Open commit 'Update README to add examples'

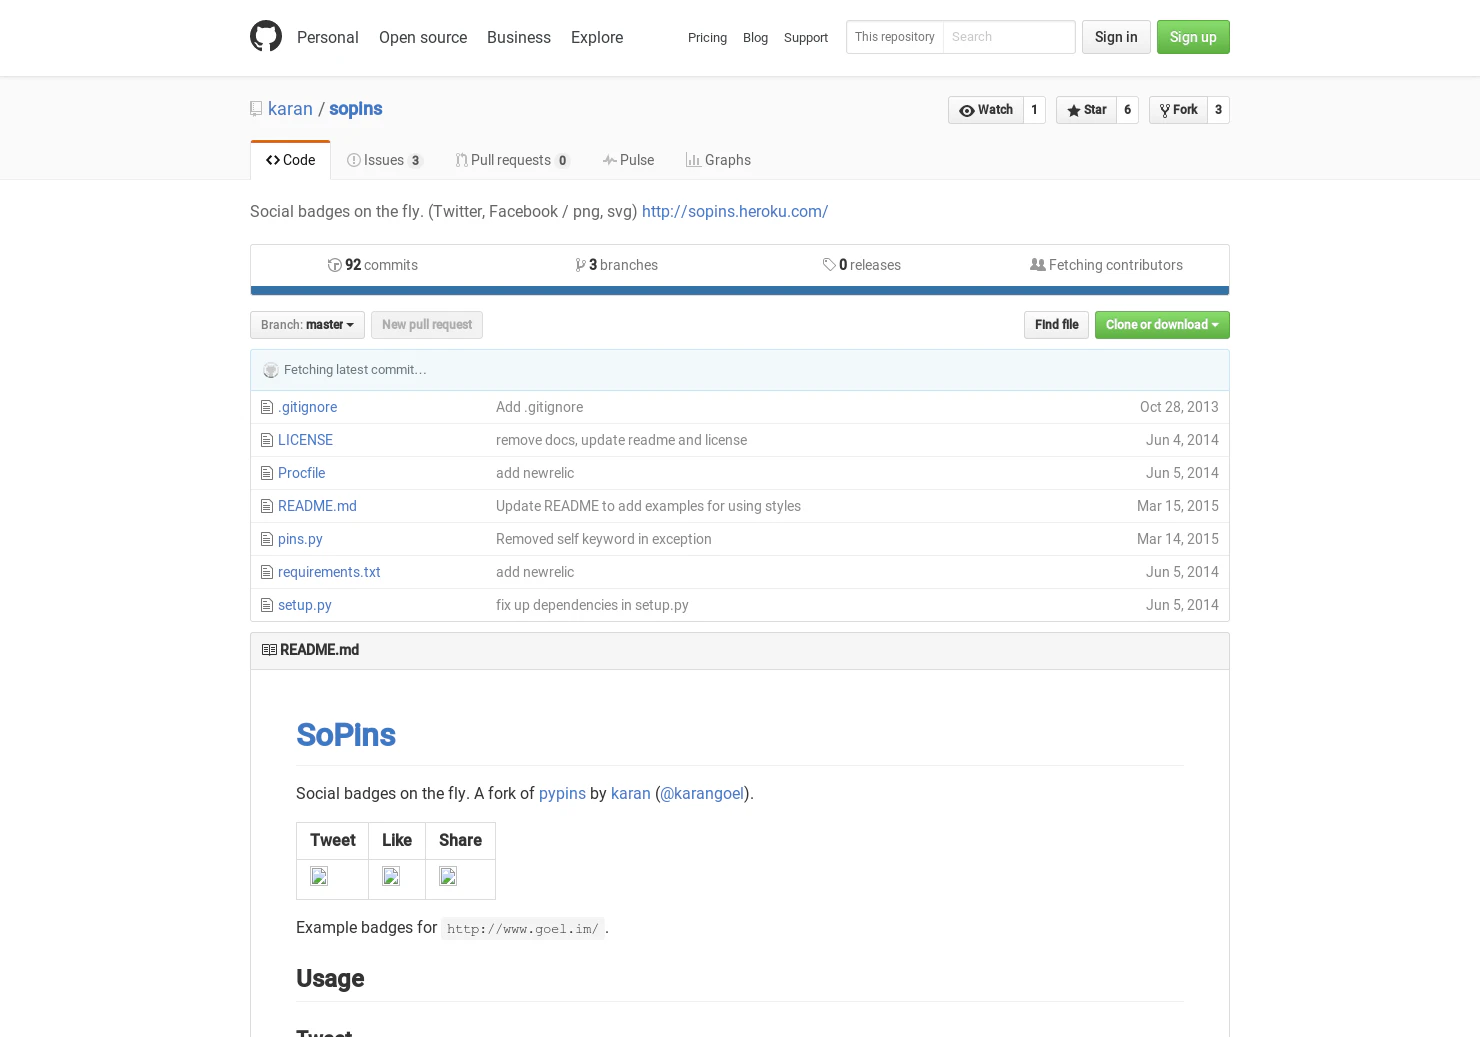click(x=648, y=506)
